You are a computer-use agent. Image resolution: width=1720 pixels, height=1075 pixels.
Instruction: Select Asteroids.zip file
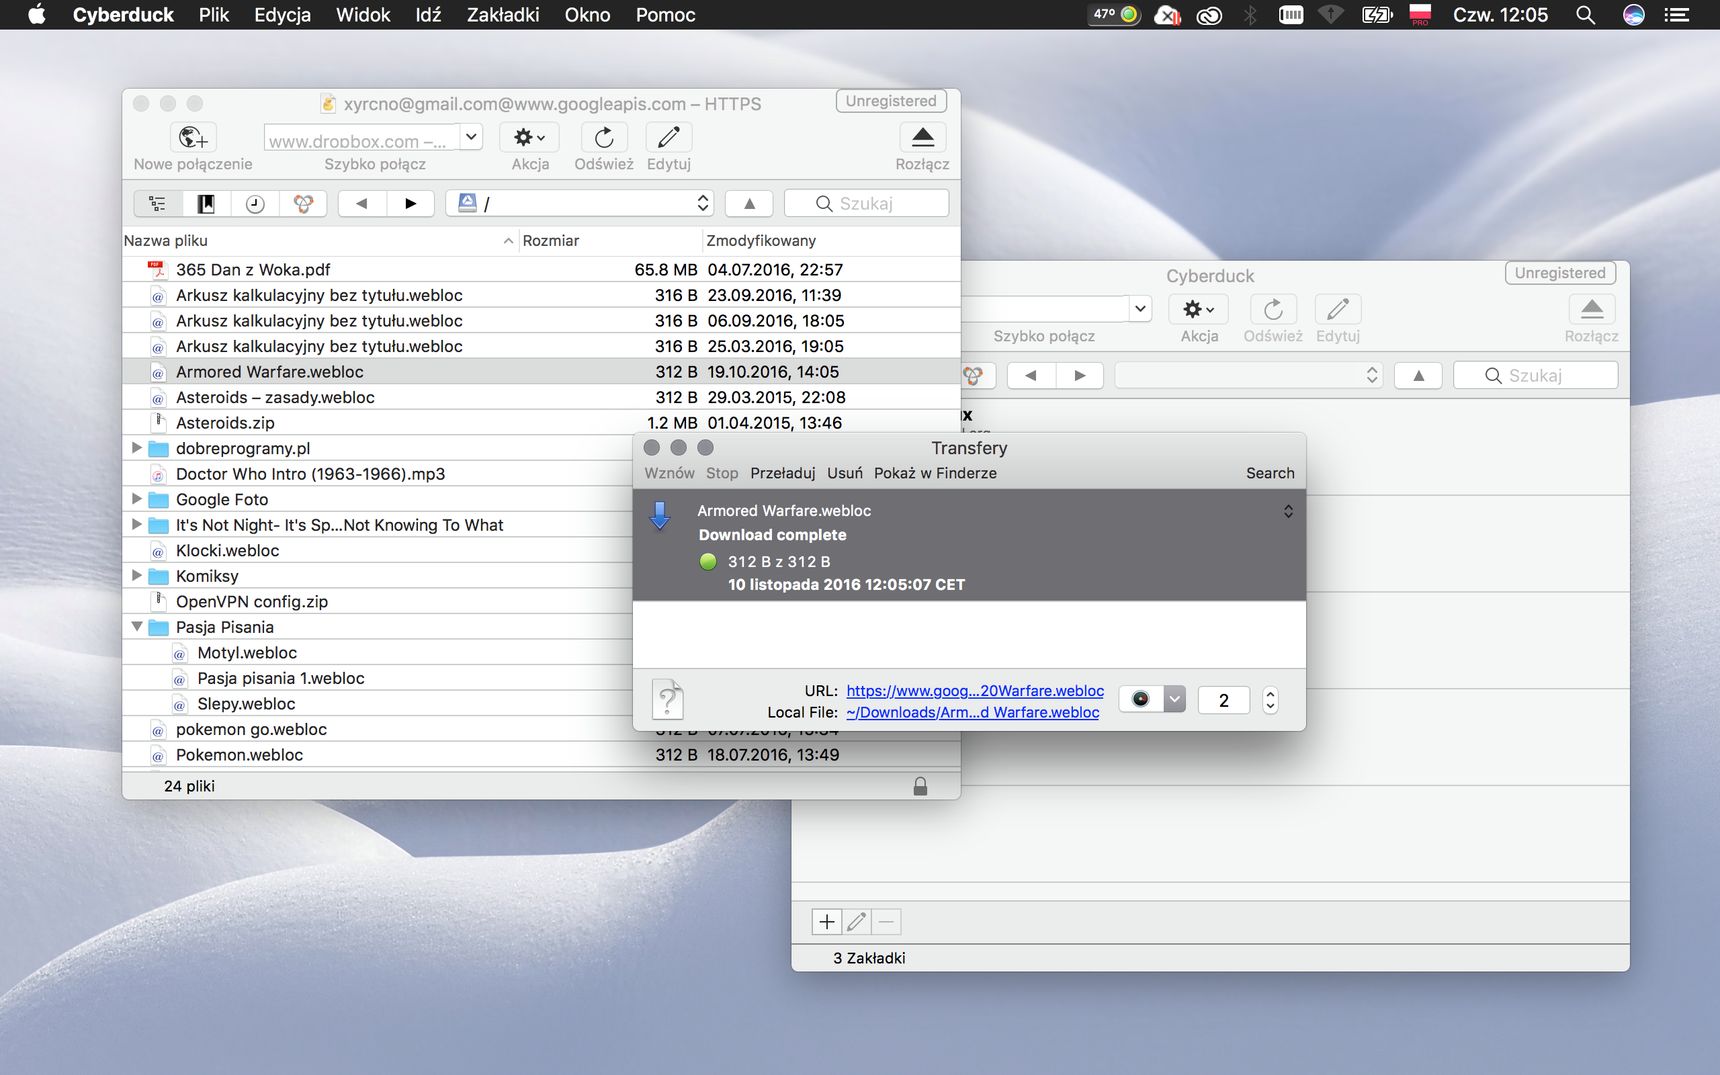coord(541,423)
